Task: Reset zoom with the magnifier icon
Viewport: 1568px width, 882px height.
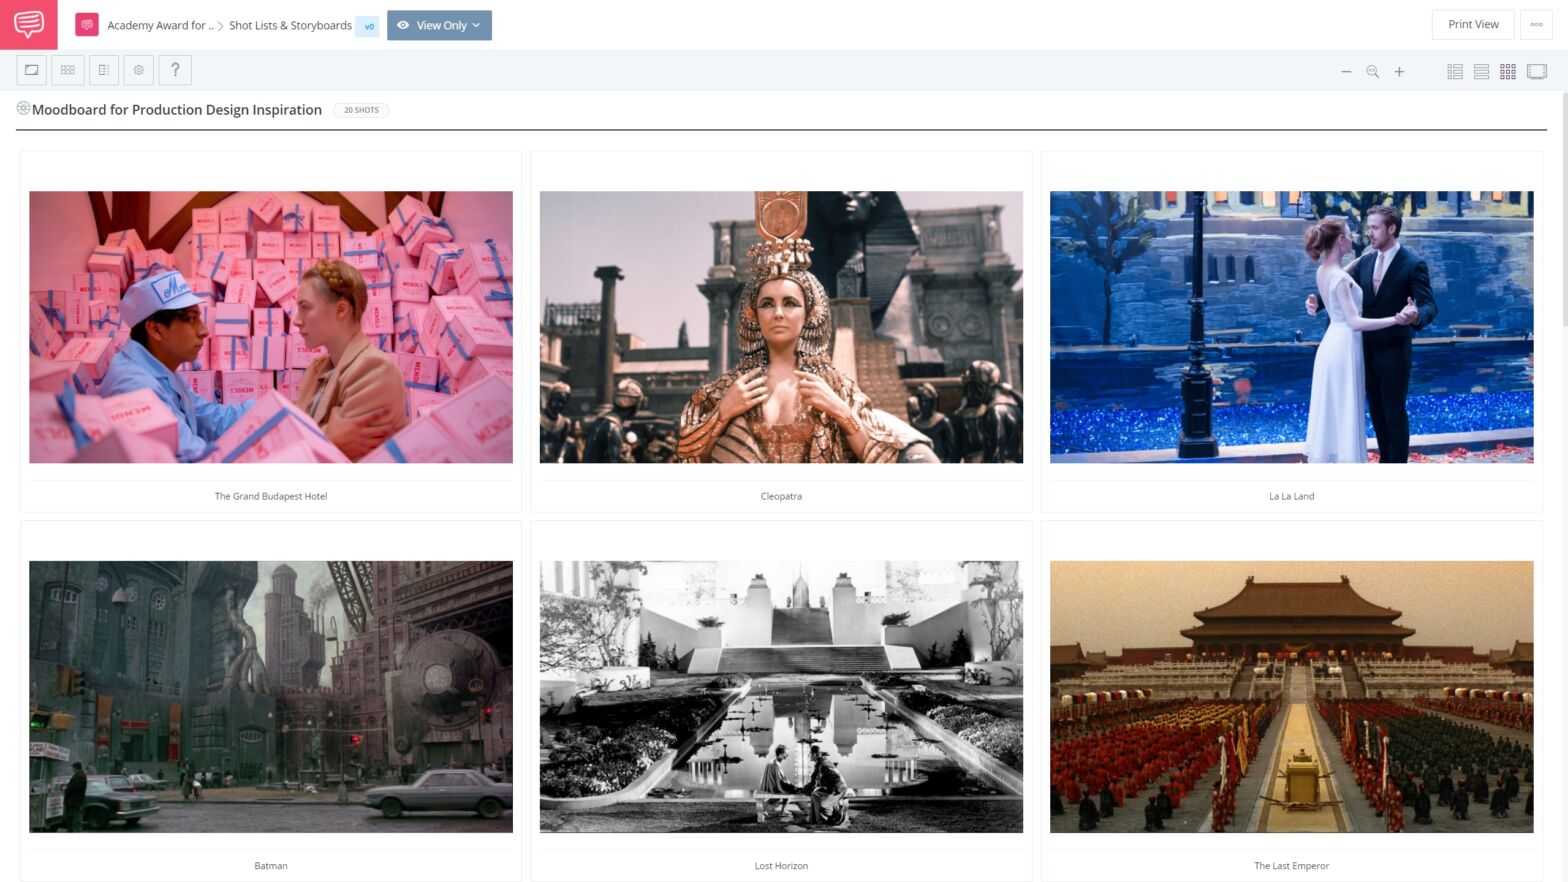Action: (x=1373, y=72)
